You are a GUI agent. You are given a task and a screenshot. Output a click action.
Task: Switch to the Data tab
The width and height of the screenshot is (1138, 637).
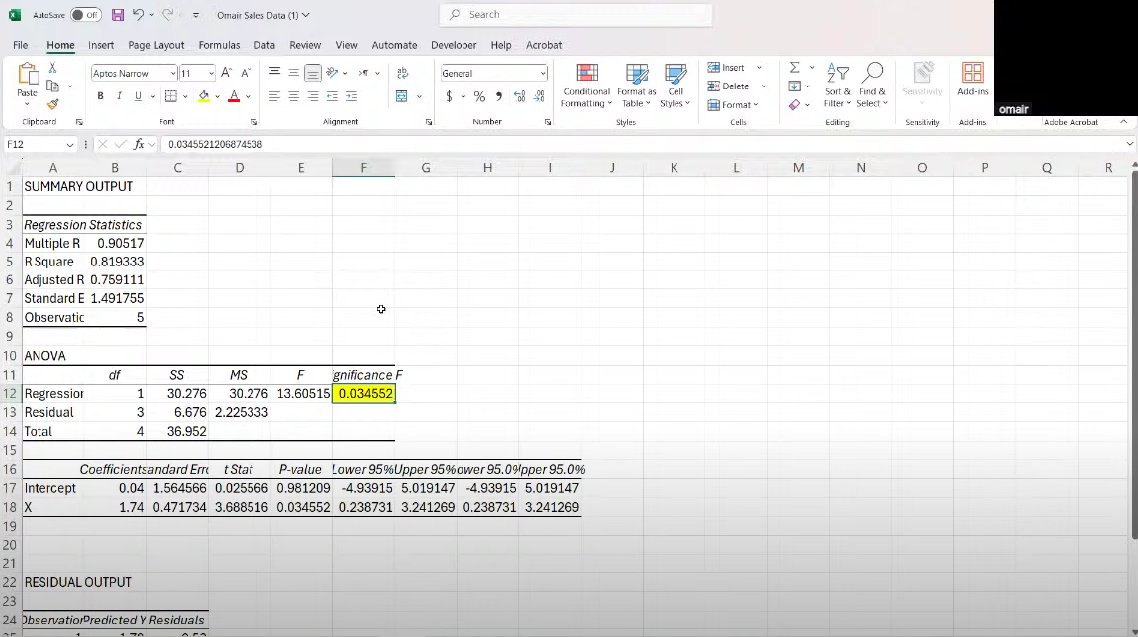(x=264, y=45)
